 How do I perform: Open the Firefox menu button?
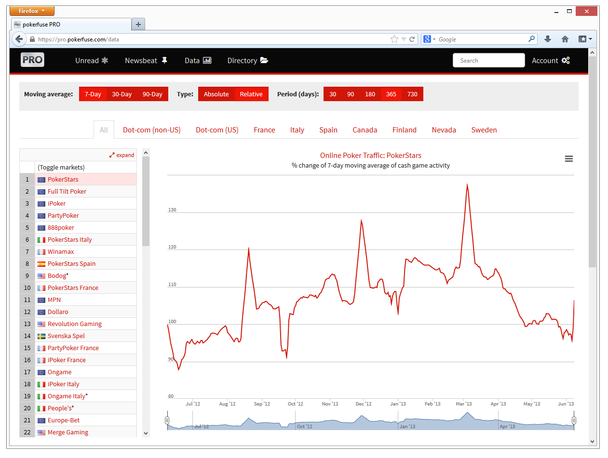pyautogui.click(x=32, y=10)
